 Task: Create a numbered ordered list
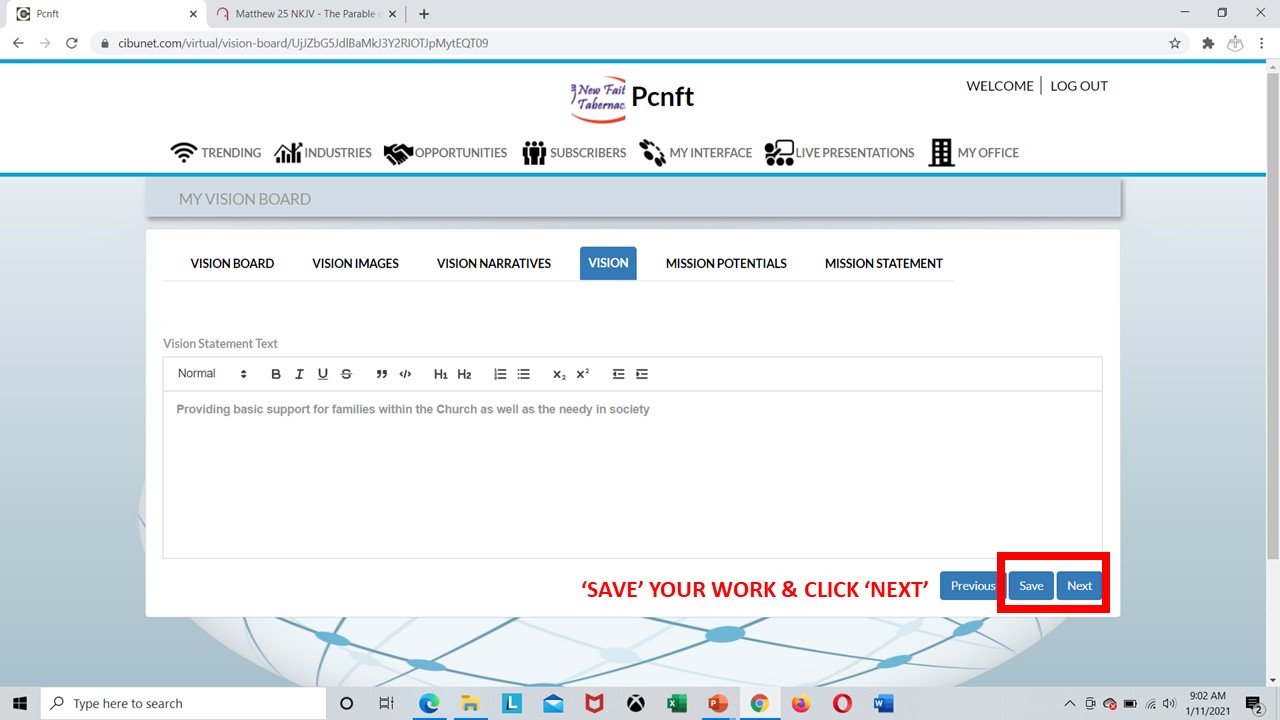[500, 374]
